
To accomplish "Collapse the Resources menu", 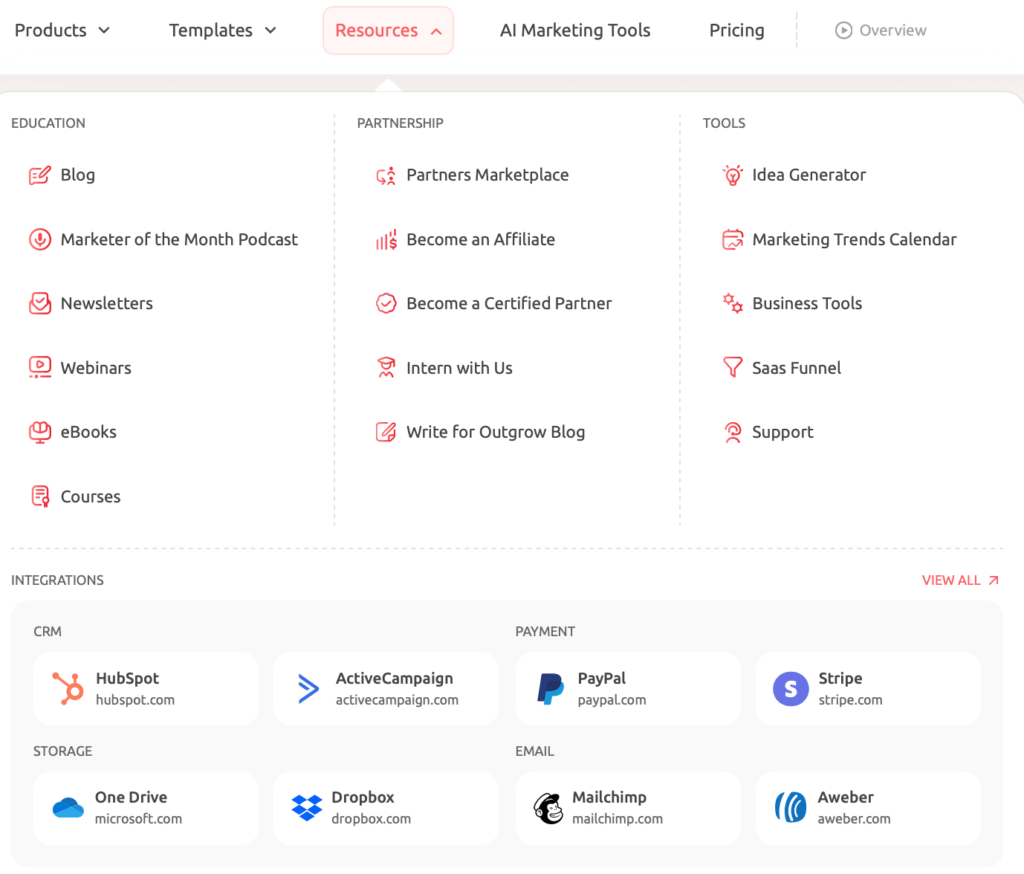I will (388, 30).
